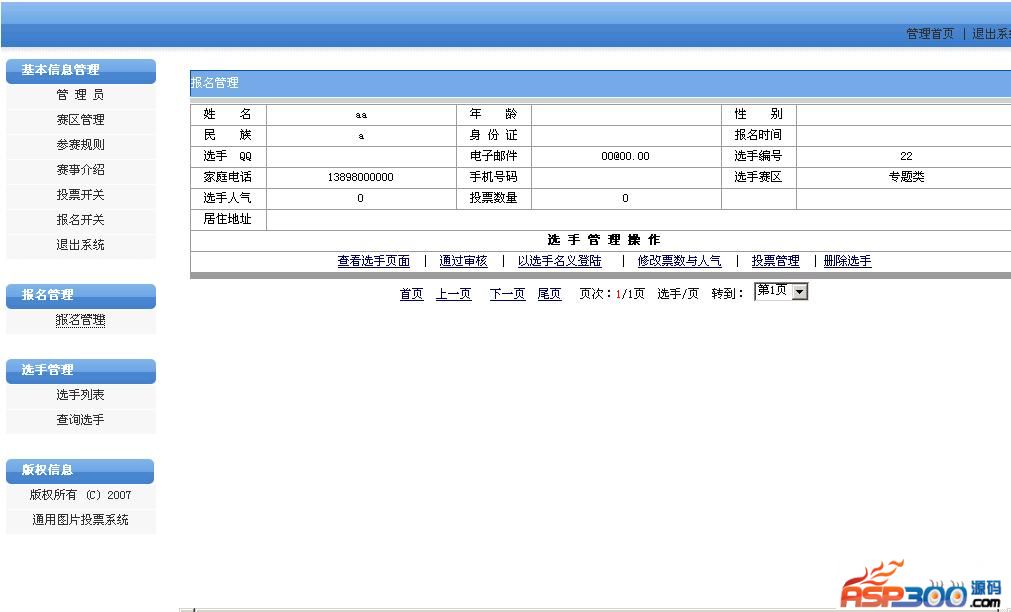Click the 选 手 管 理 操 作 heading
This screenshot has height=612, width=1011.
pos(604,240)
